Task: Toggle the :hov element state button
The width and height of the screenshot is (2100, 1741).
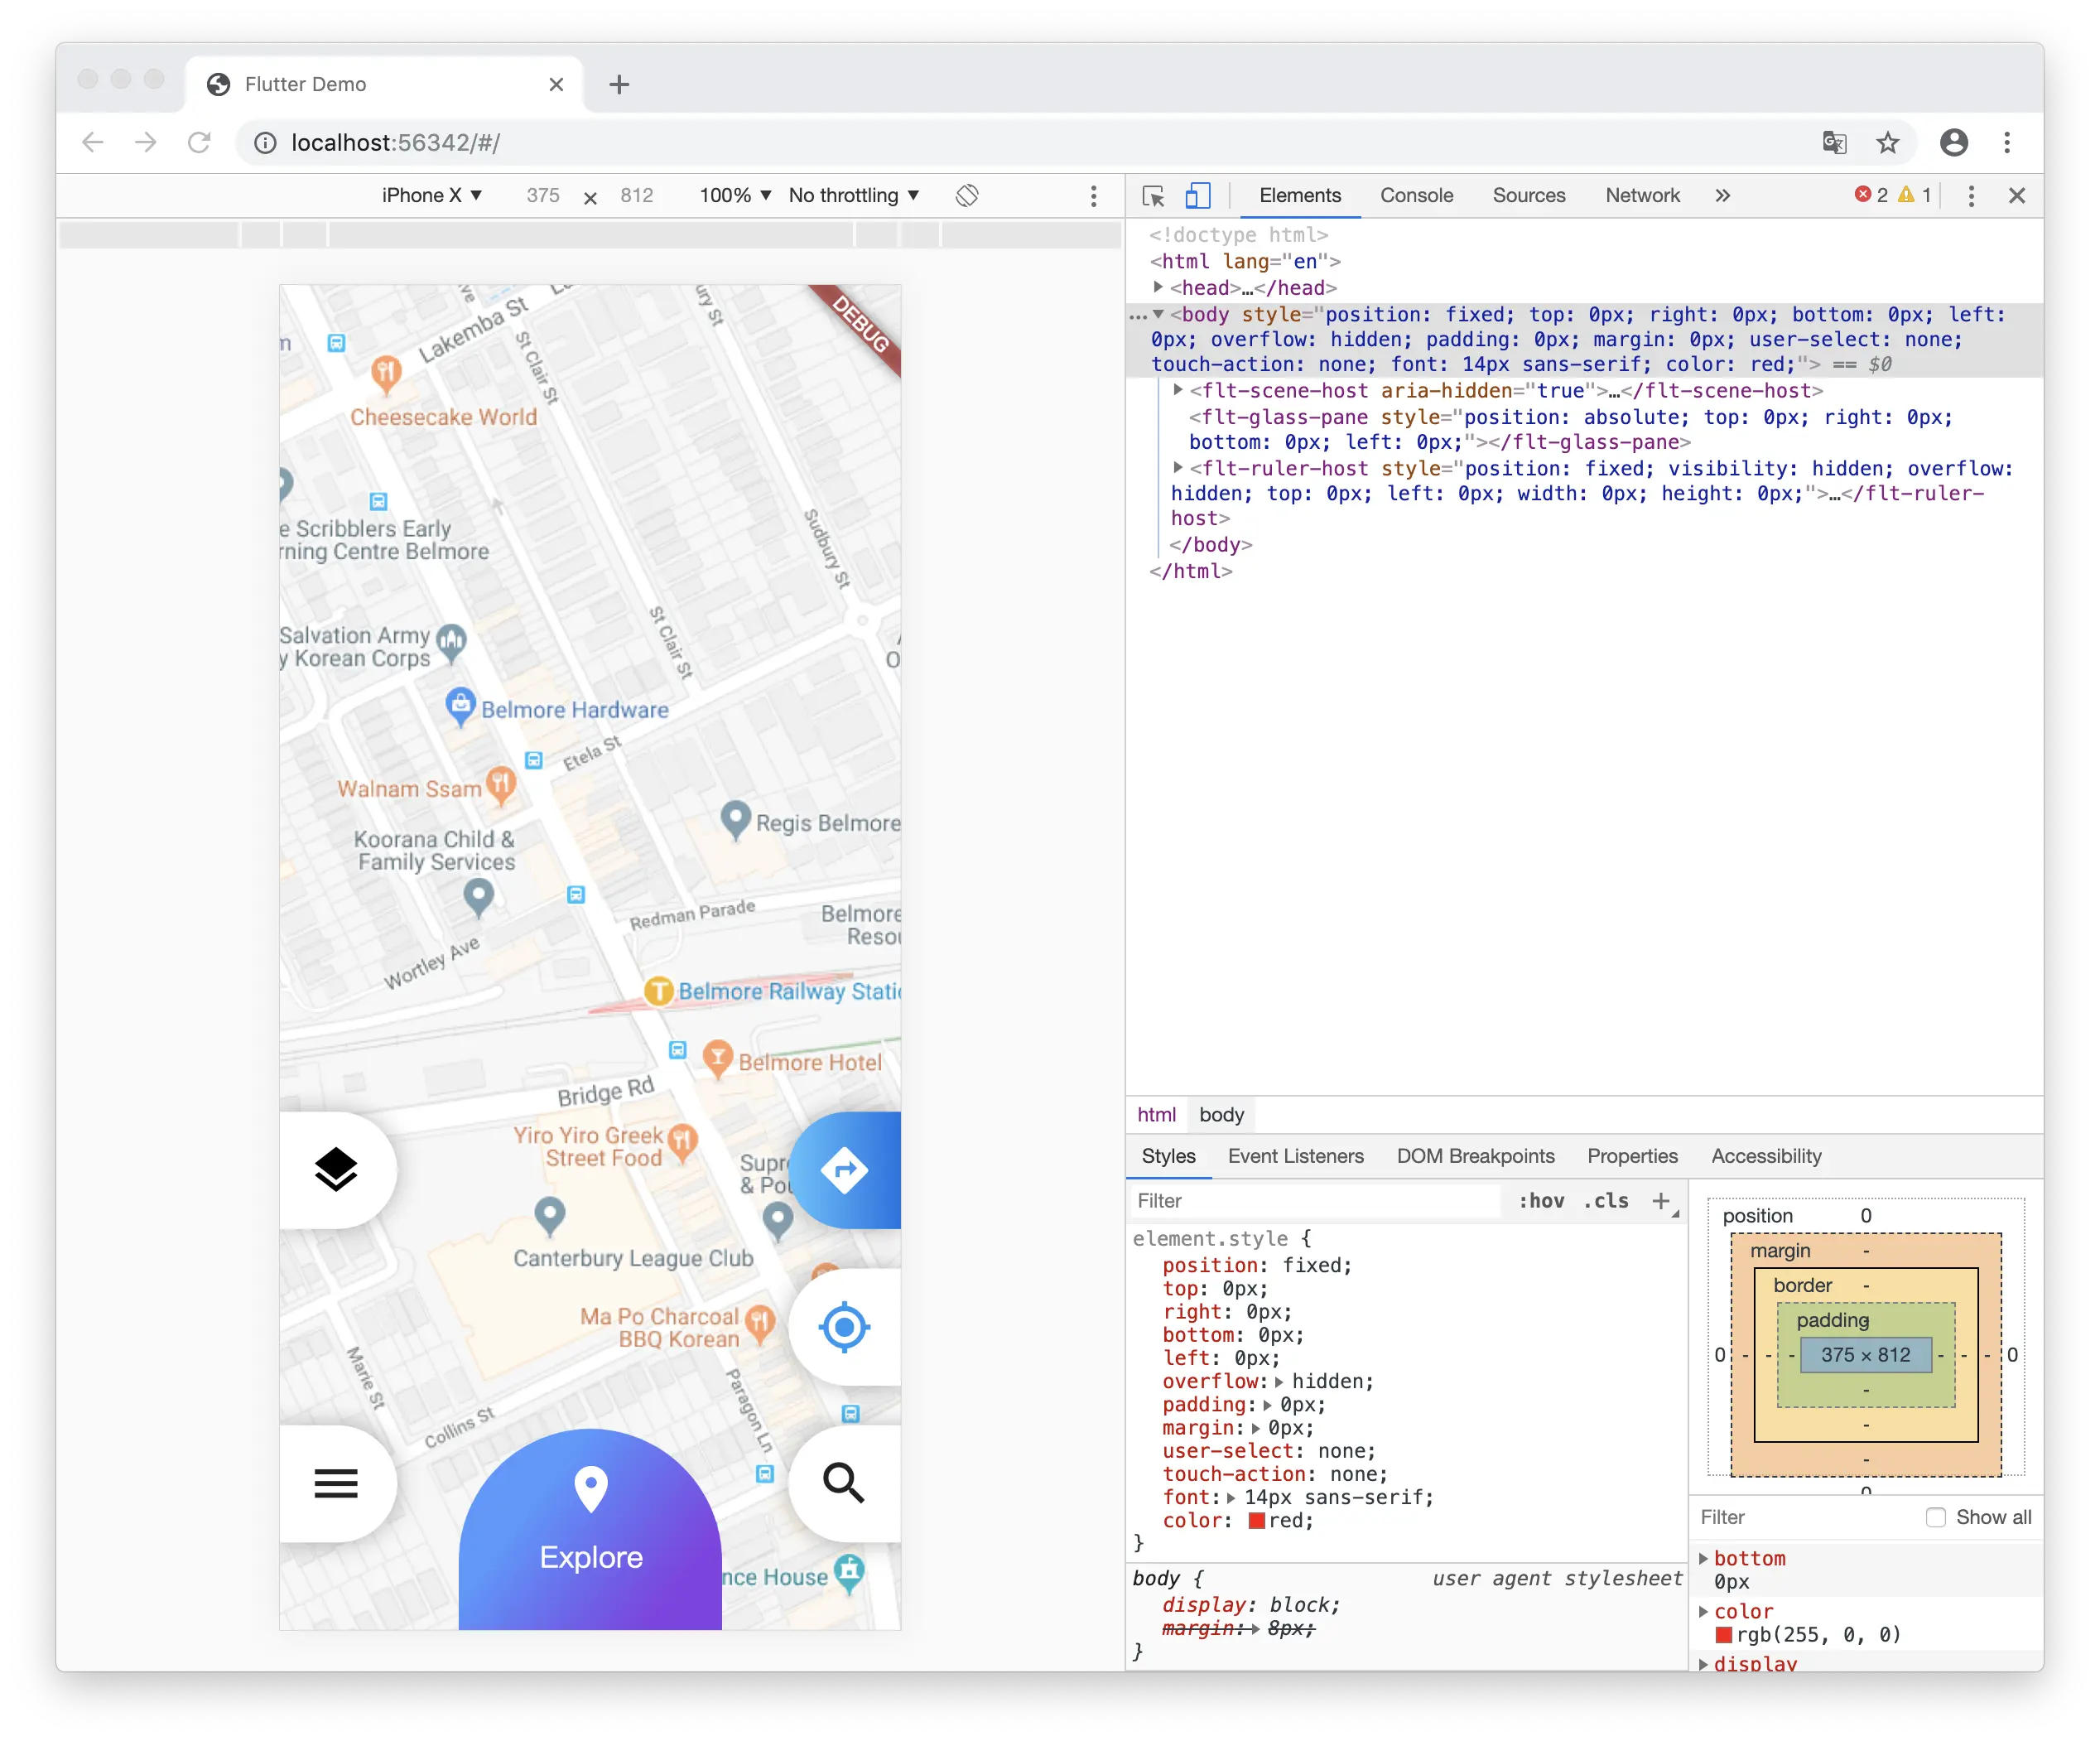Action: point(1541,1201)
